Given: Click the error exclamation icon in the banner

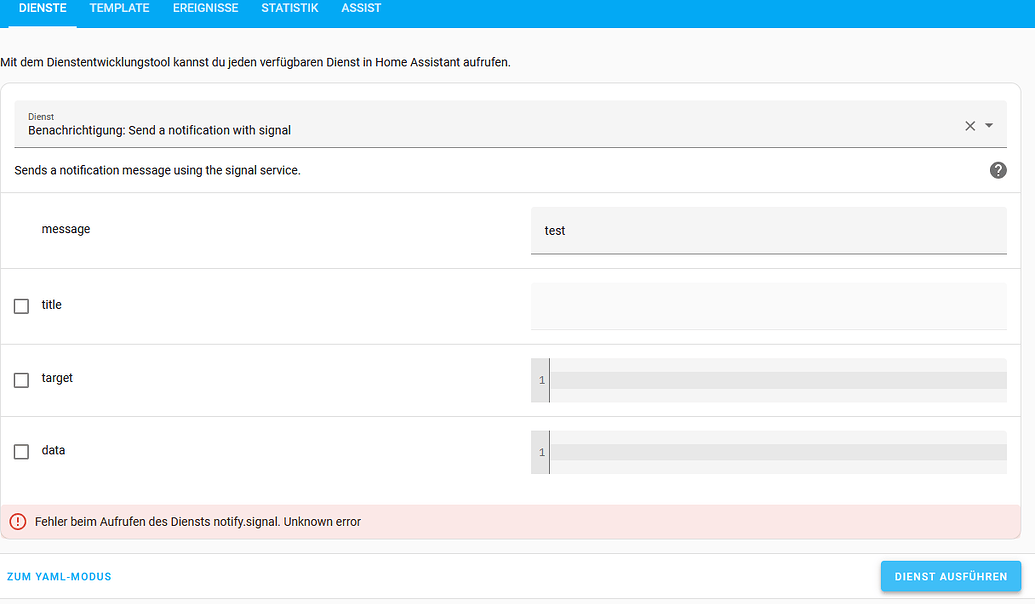Looking at the screenshot, I should 20,521.
